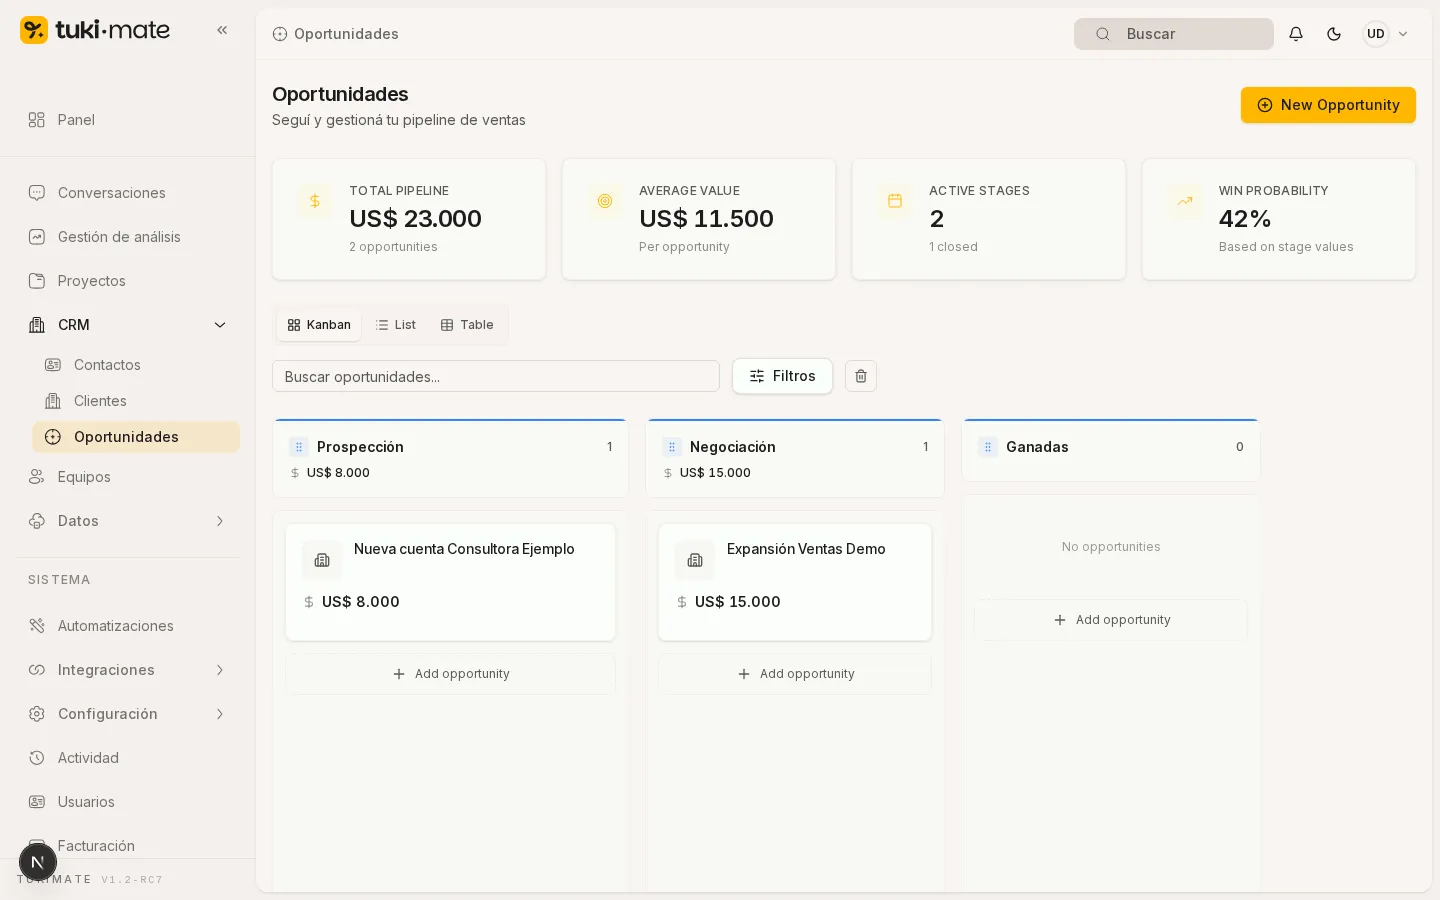Click the round N avatar badge
This screenshot has height=900, width=1440.
coord(38,862)
